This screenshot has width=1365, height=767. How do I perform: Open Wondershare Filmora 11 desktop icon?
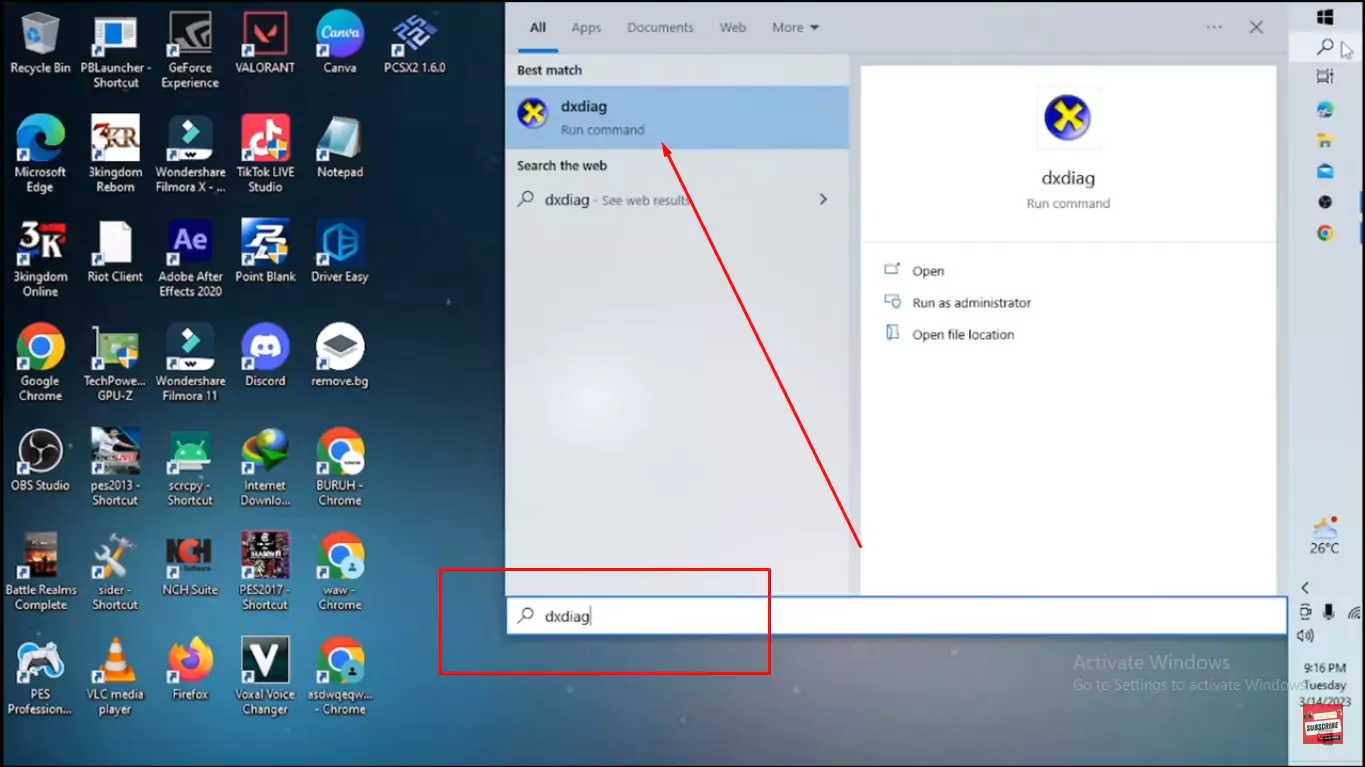coord(190,363)
